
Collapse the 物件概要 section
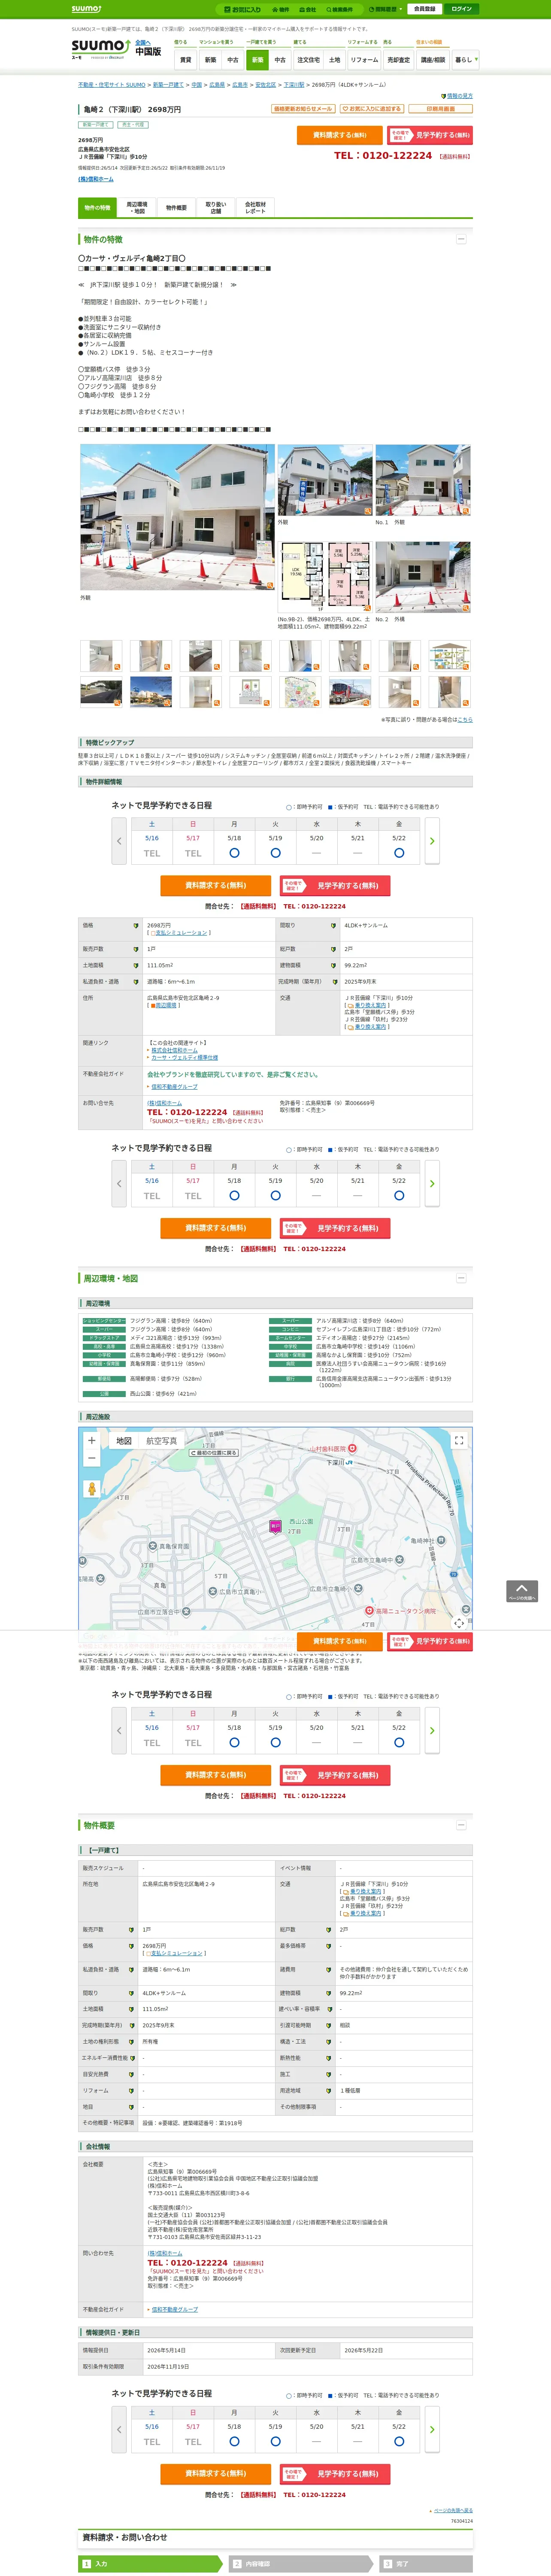(461, 1825)
